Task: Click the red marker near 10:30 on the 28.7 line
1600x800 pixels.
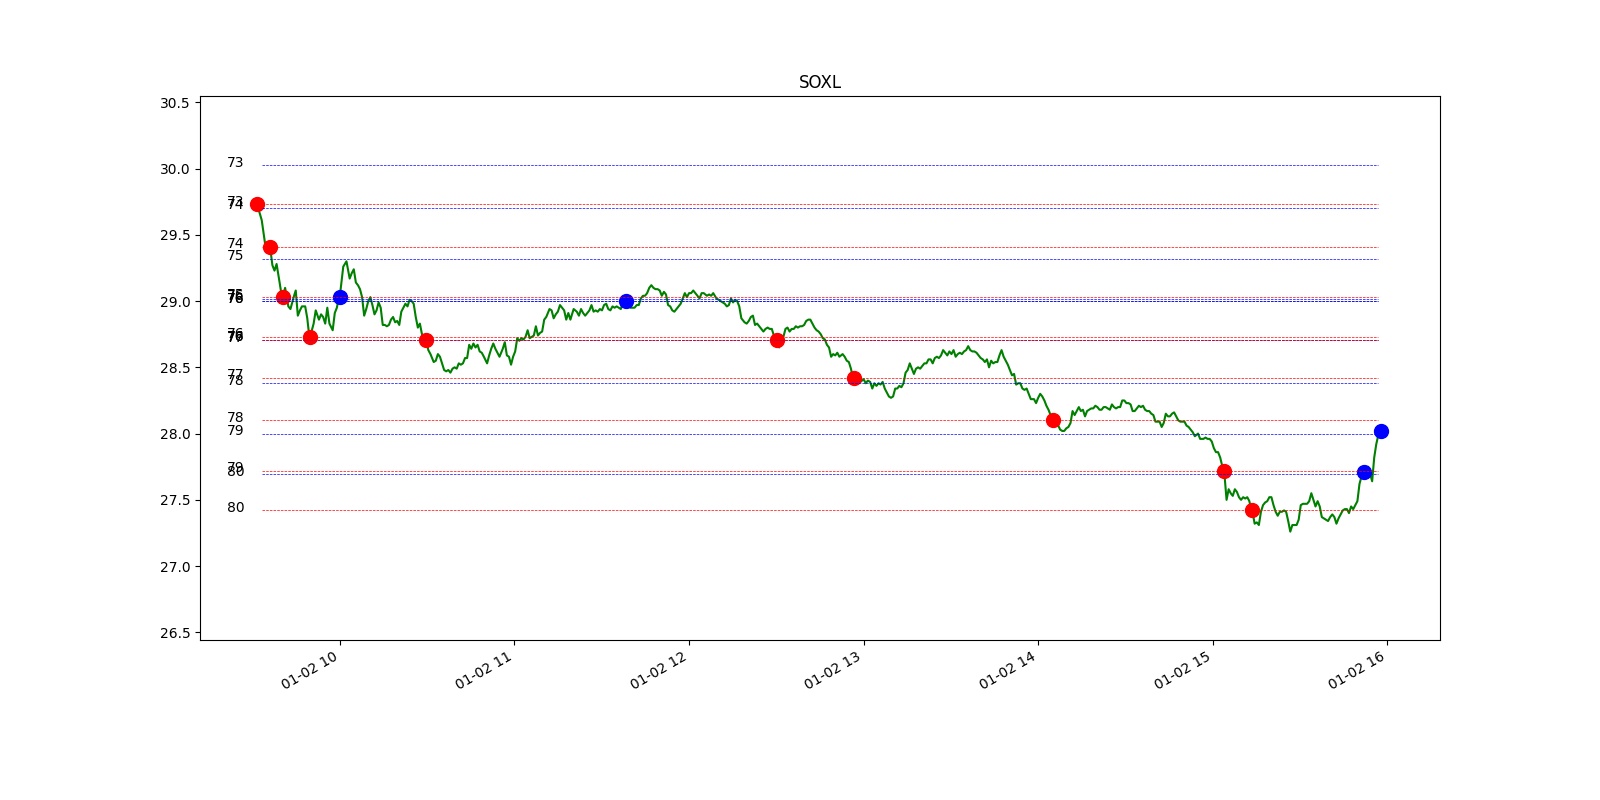Action: [426, 340]
